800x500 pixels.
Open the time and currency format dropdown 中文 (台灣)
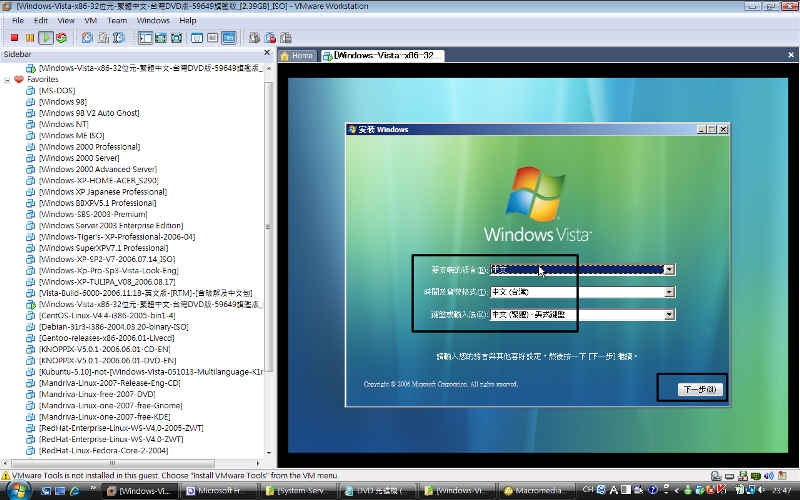pyautogui.click(x=669, y=292)
